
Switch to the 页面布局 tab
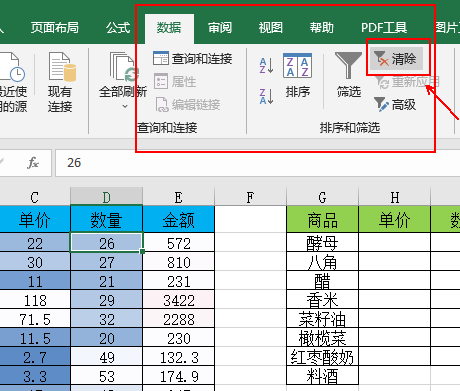point(55,28)
